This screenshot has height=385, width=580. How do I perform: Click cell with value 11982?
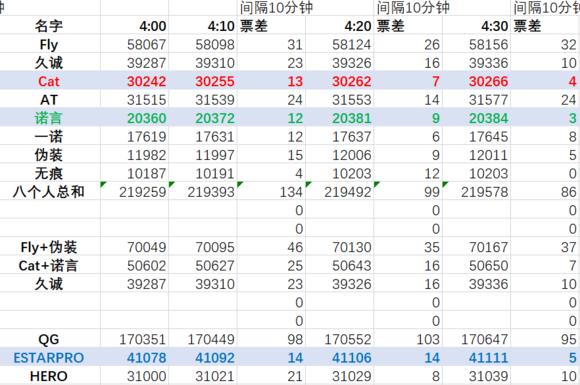[134, 155]
